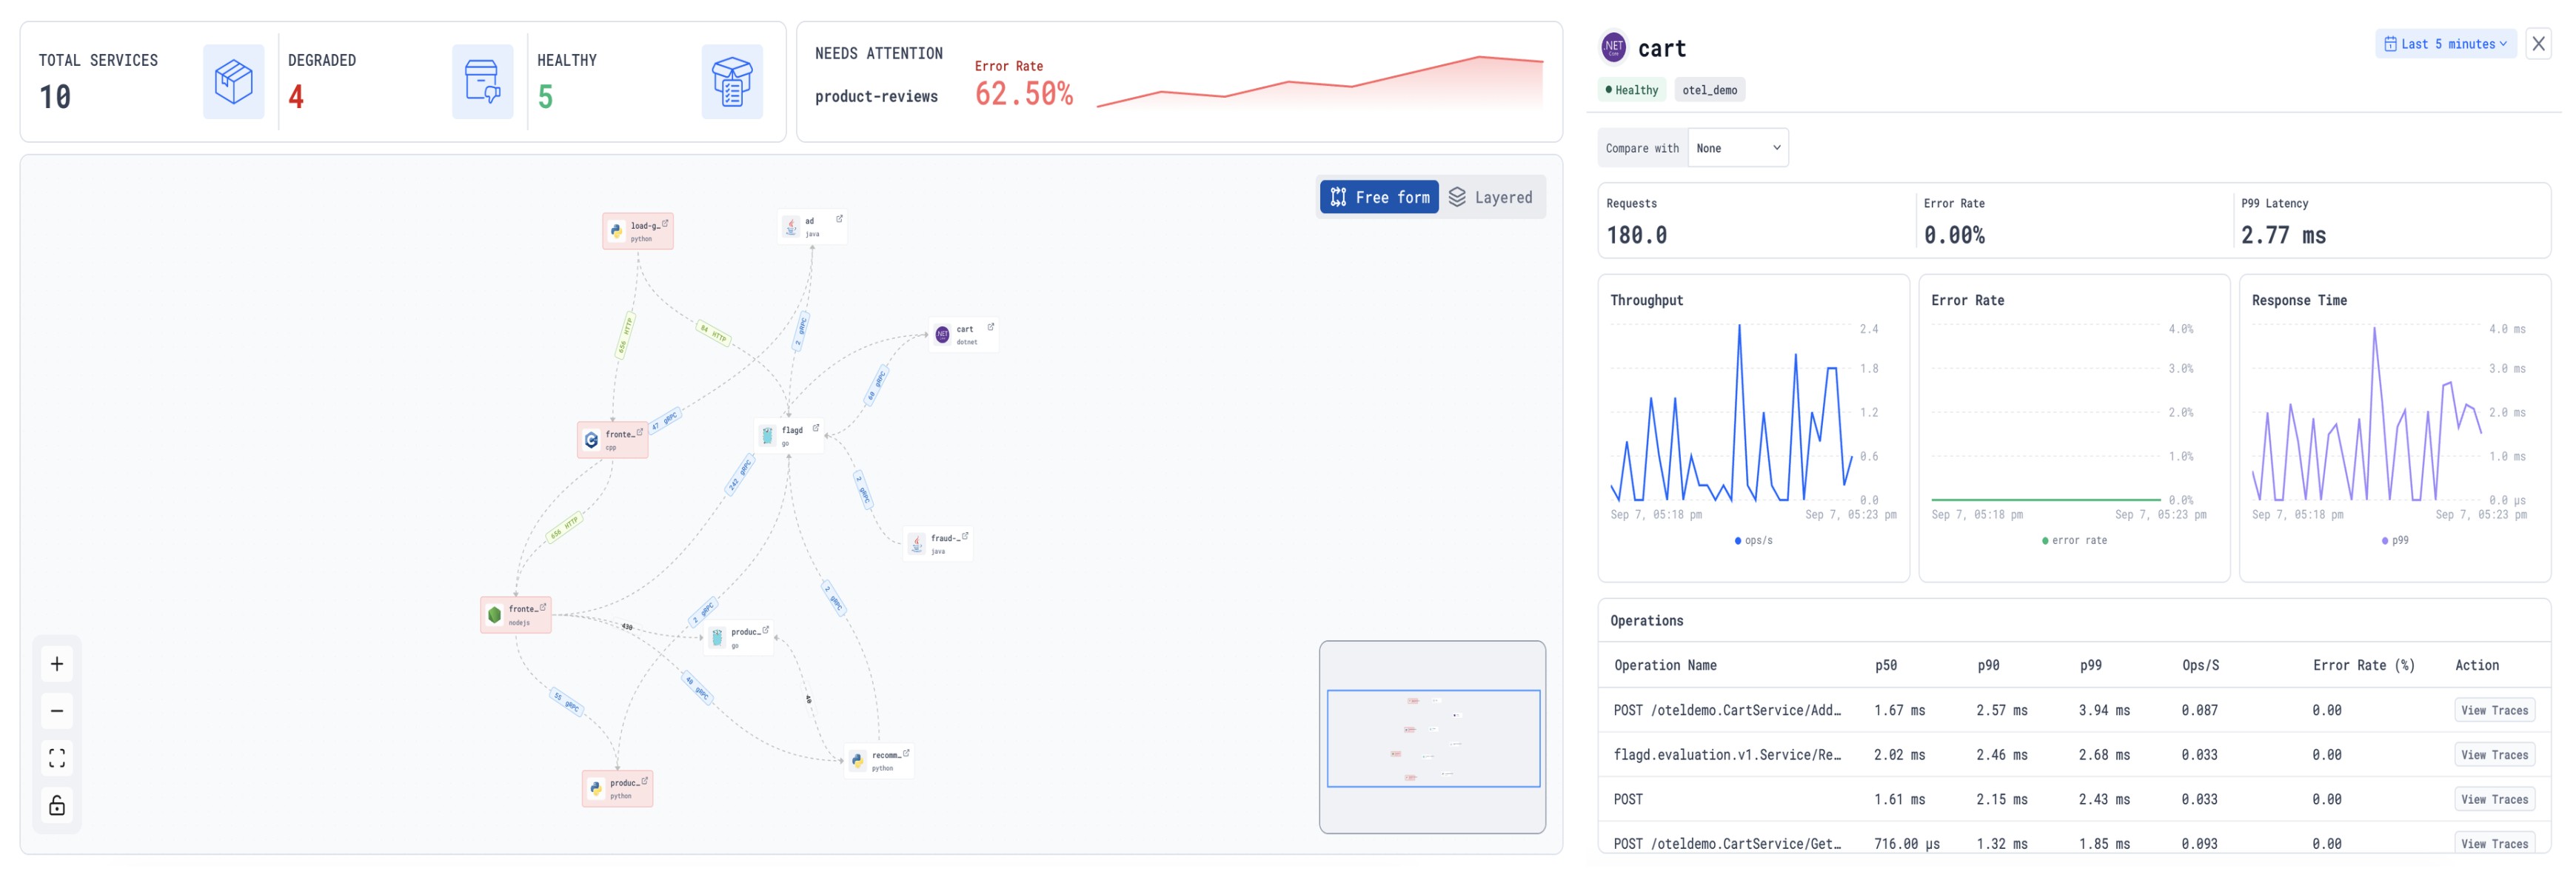Open the flagd node's external link icon
The image size is (2576, 880).
816,428
